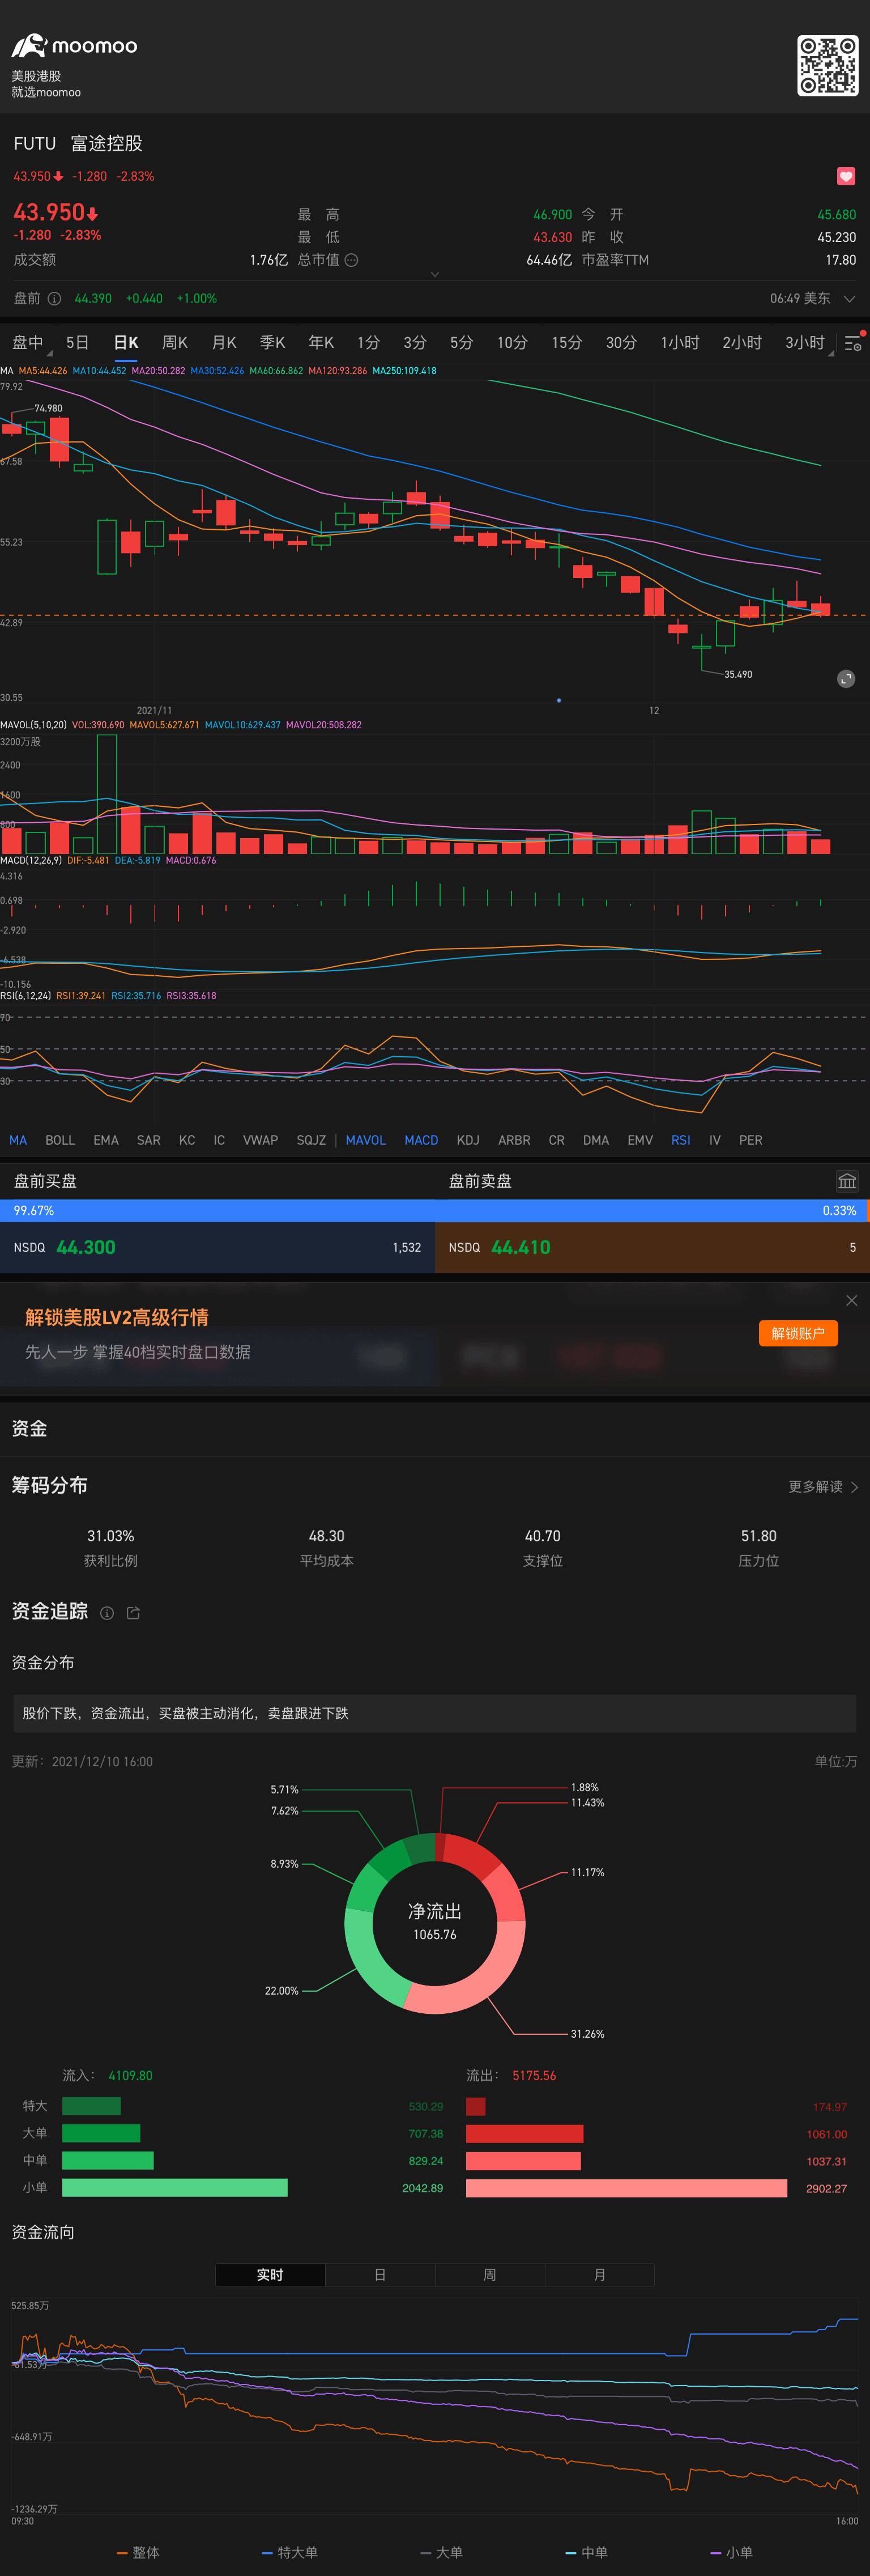Open the exchange bank icon beside 盘前卖盘

click(846, 1181)
